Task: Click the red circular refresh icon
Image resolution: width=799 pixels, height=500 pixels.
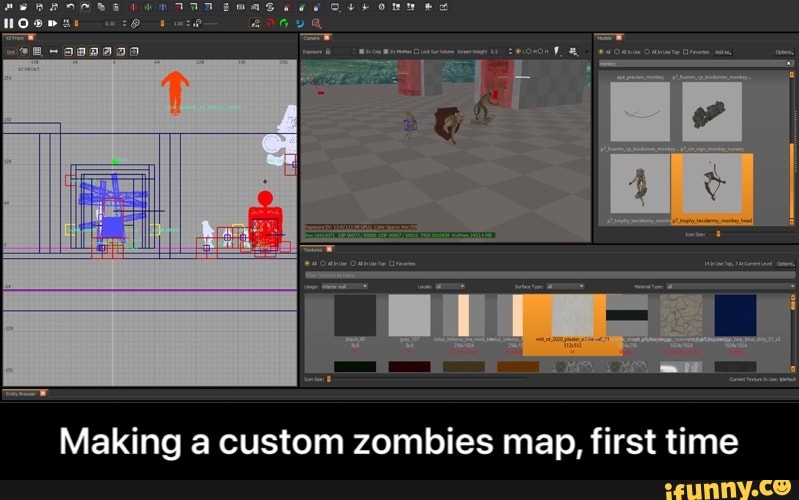Action: click(x=270, y=23)
